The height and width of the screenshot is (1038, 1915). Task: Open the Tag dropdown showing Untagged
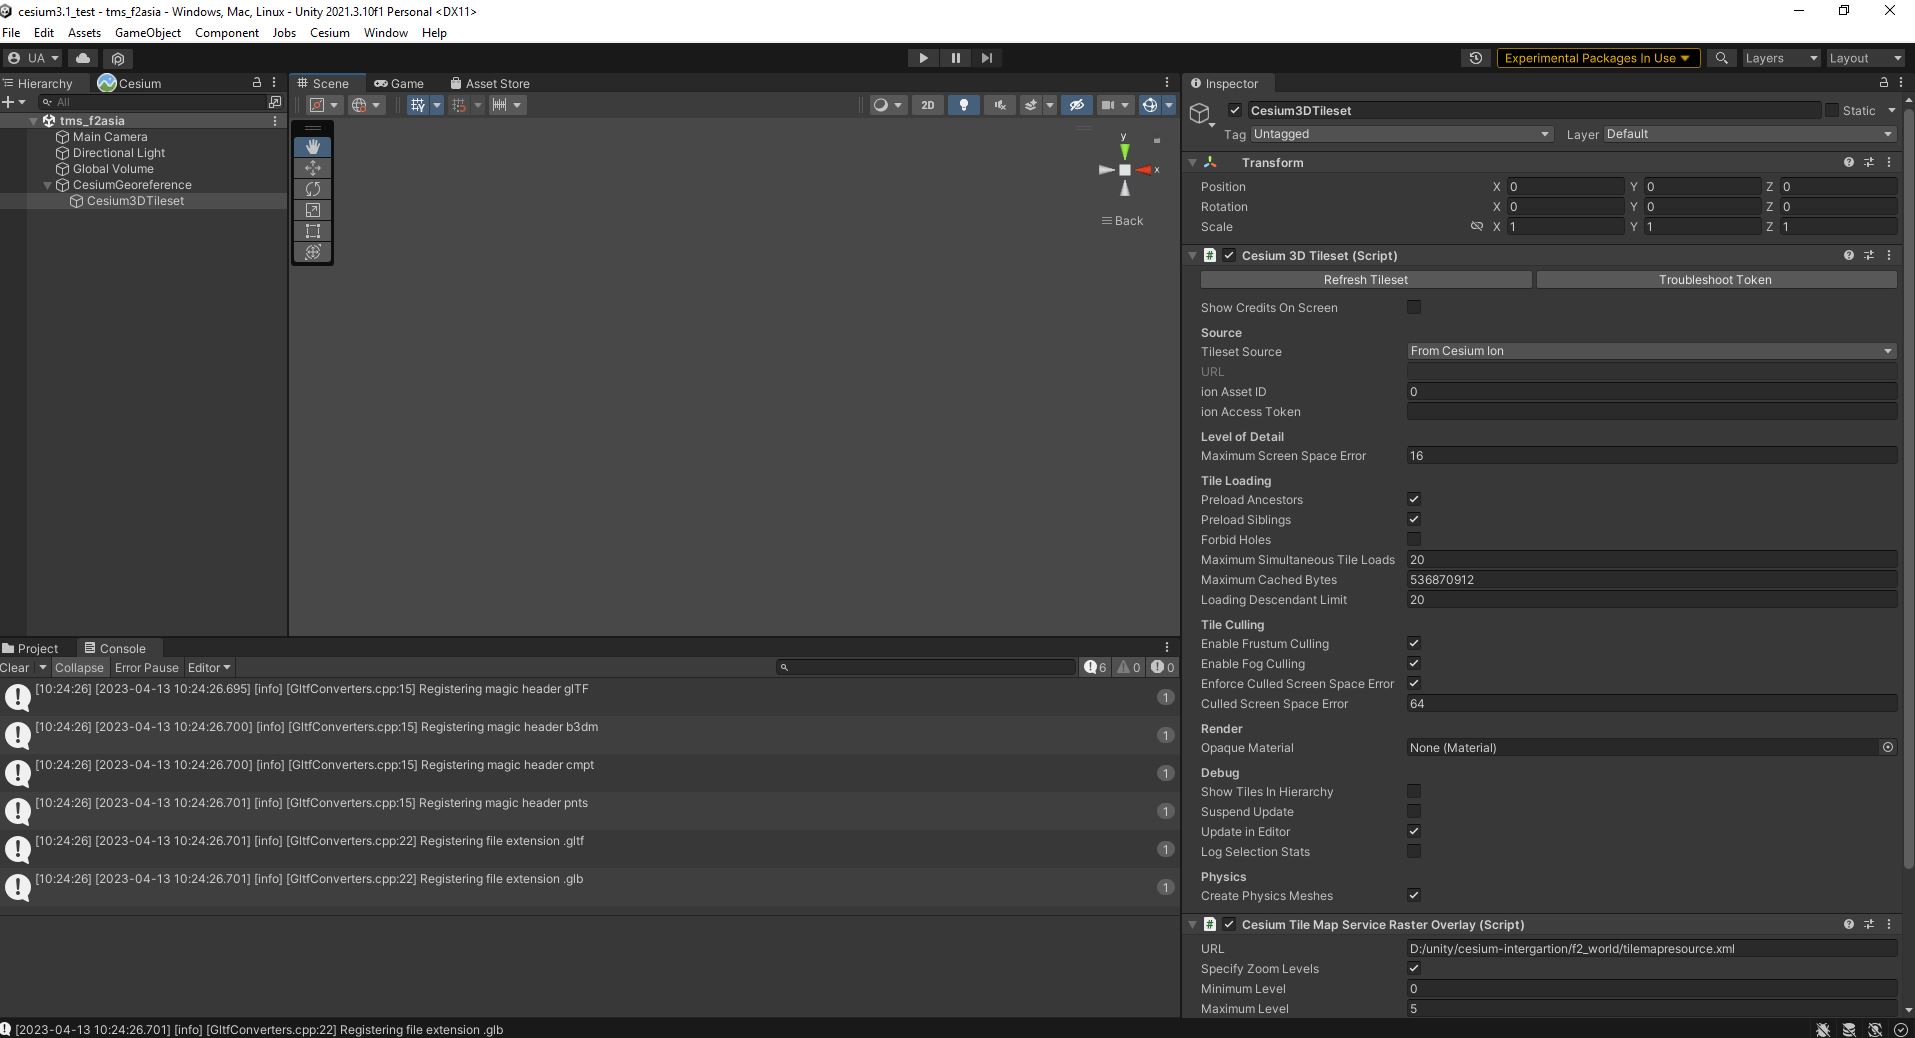click(1401, 134)
